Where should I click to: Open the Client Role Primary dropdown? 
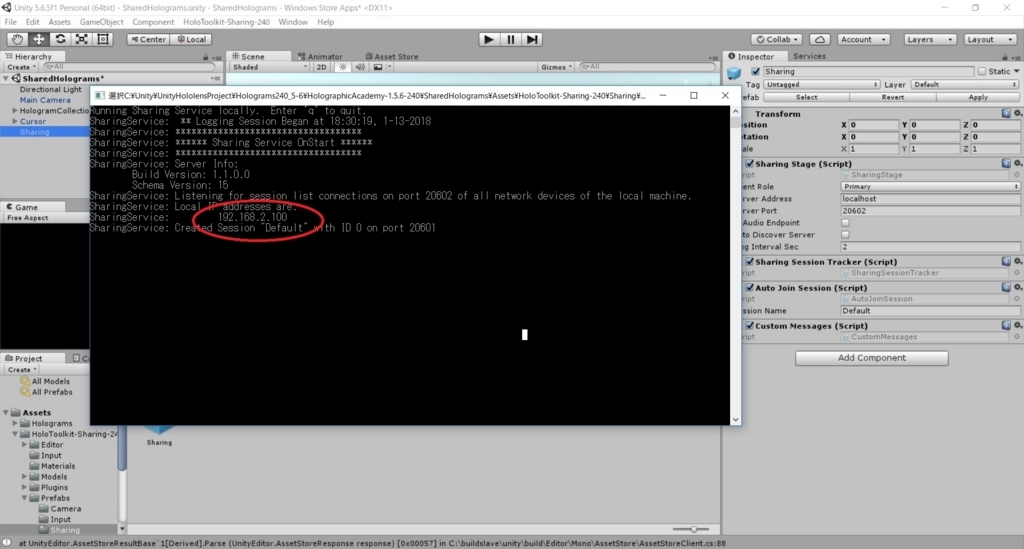(x=930, y=186)
